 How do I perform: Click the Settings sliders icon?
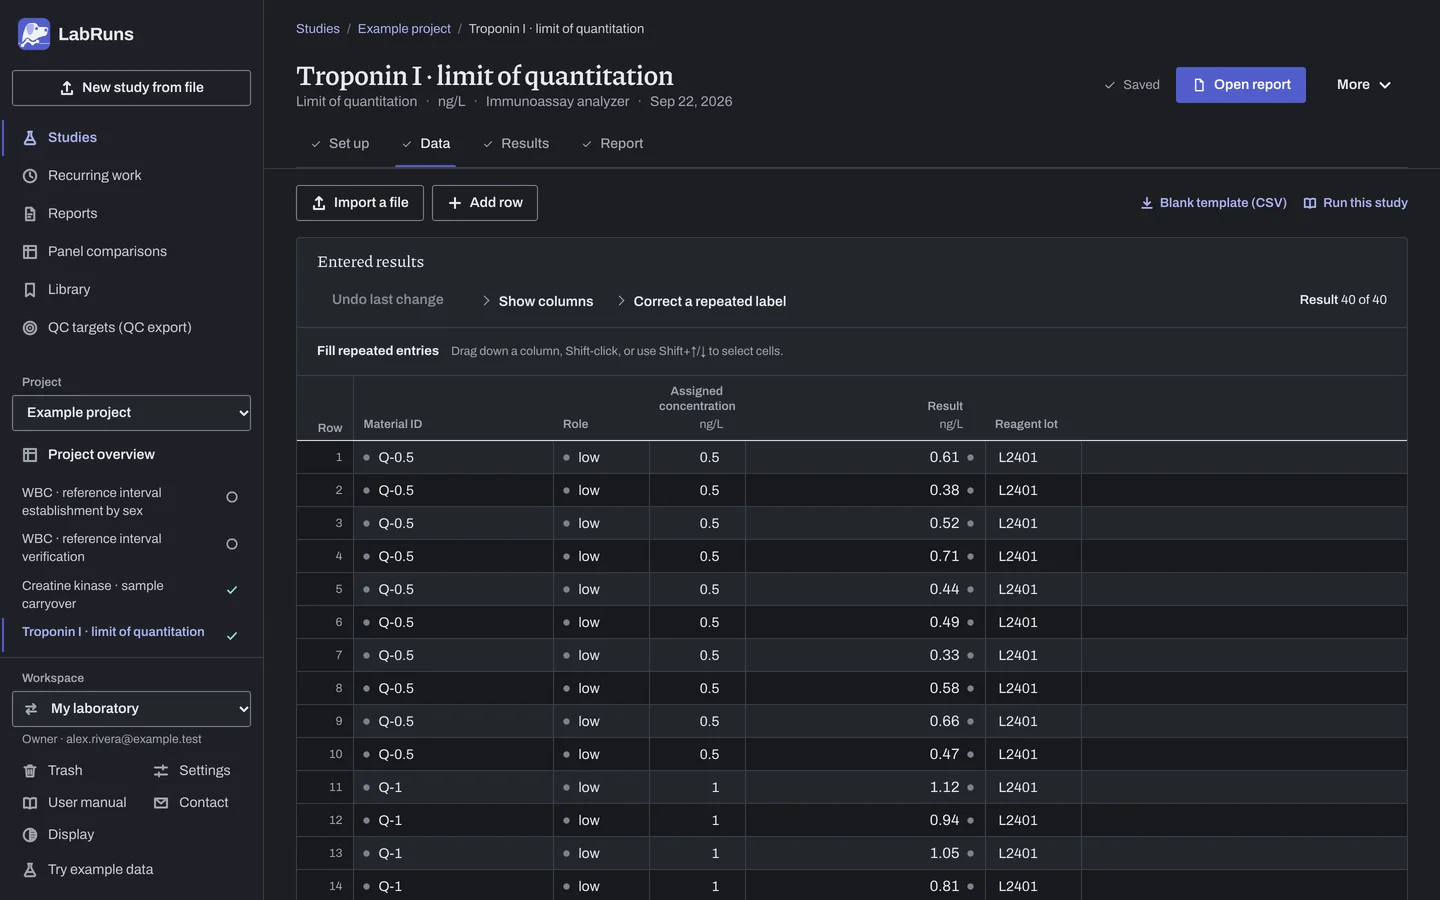[161, 771]
